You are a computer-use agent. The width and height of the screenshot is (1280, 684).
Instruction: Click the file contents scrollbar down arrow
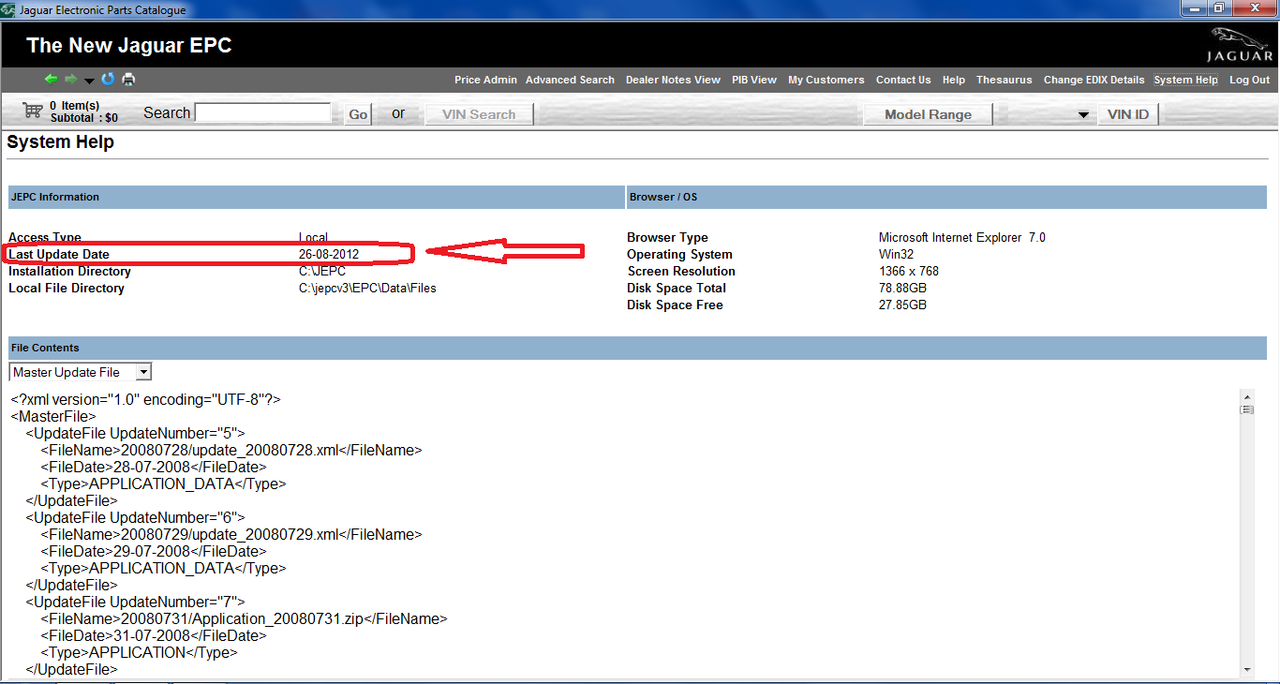tap(1246, 669)
